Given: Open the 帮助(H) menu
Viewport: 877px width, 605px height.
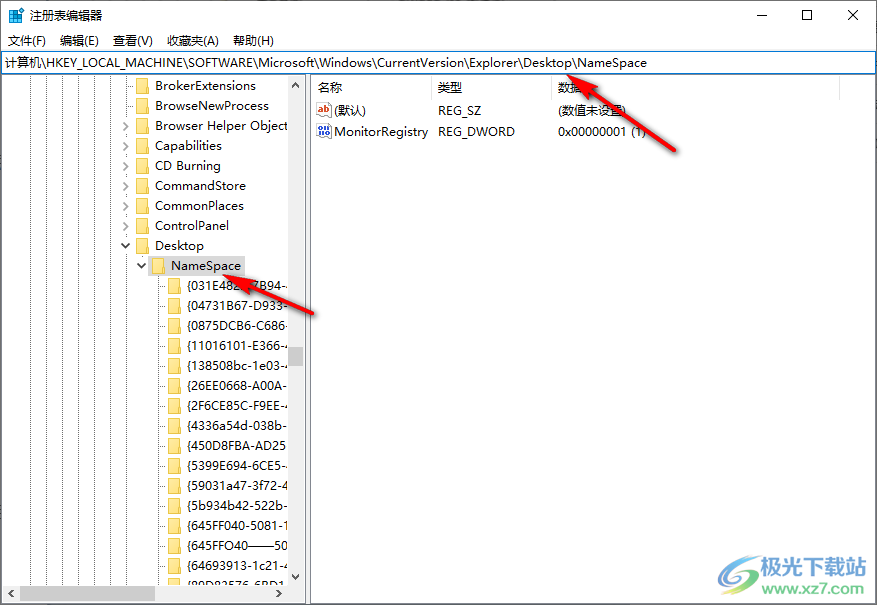Looking at the screenshot, I should (x=253, y=41).
